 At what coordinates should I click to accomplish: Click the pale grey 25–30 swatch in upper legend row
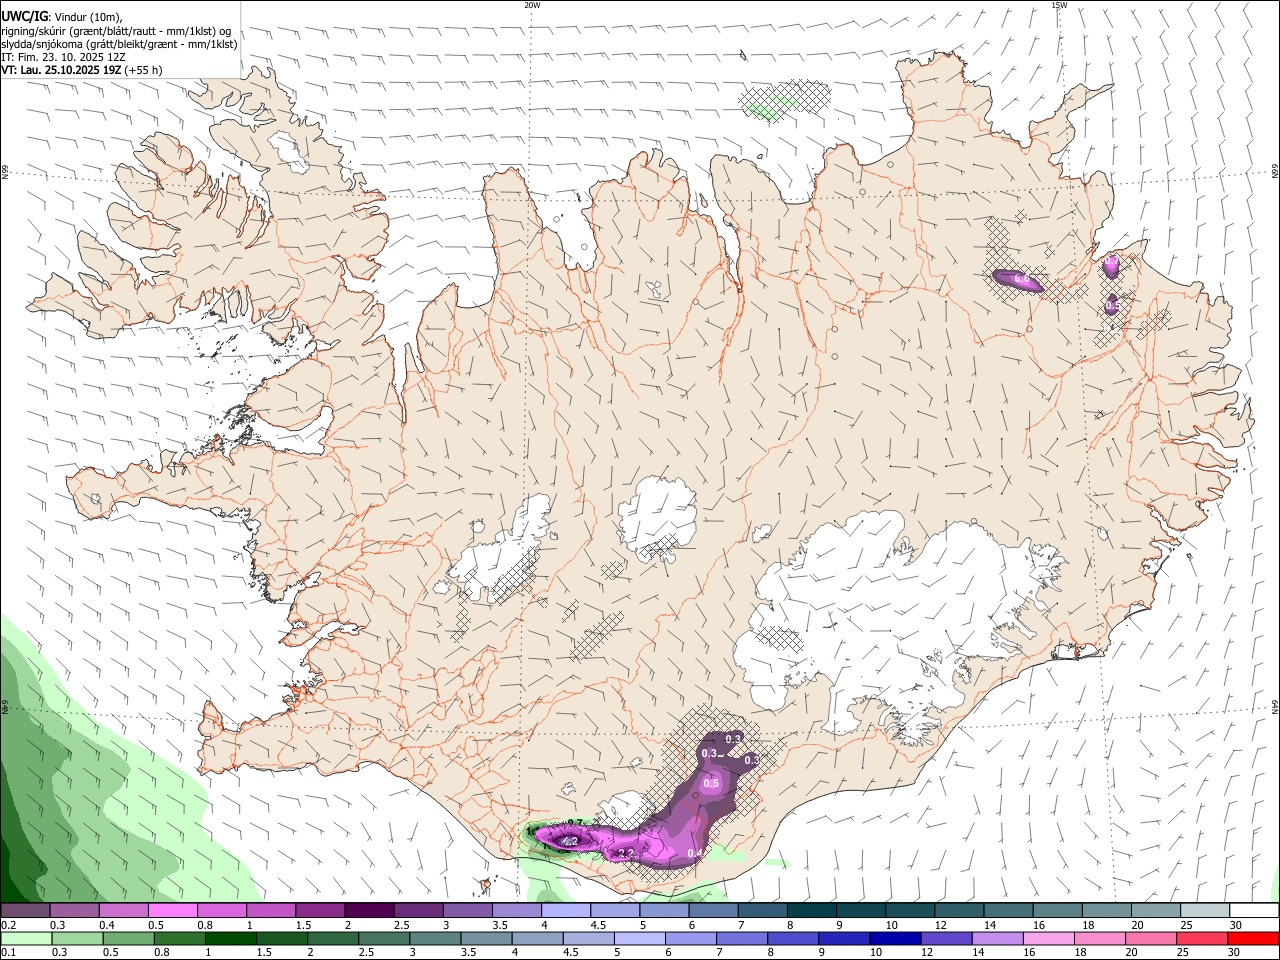coord(1204,910)
